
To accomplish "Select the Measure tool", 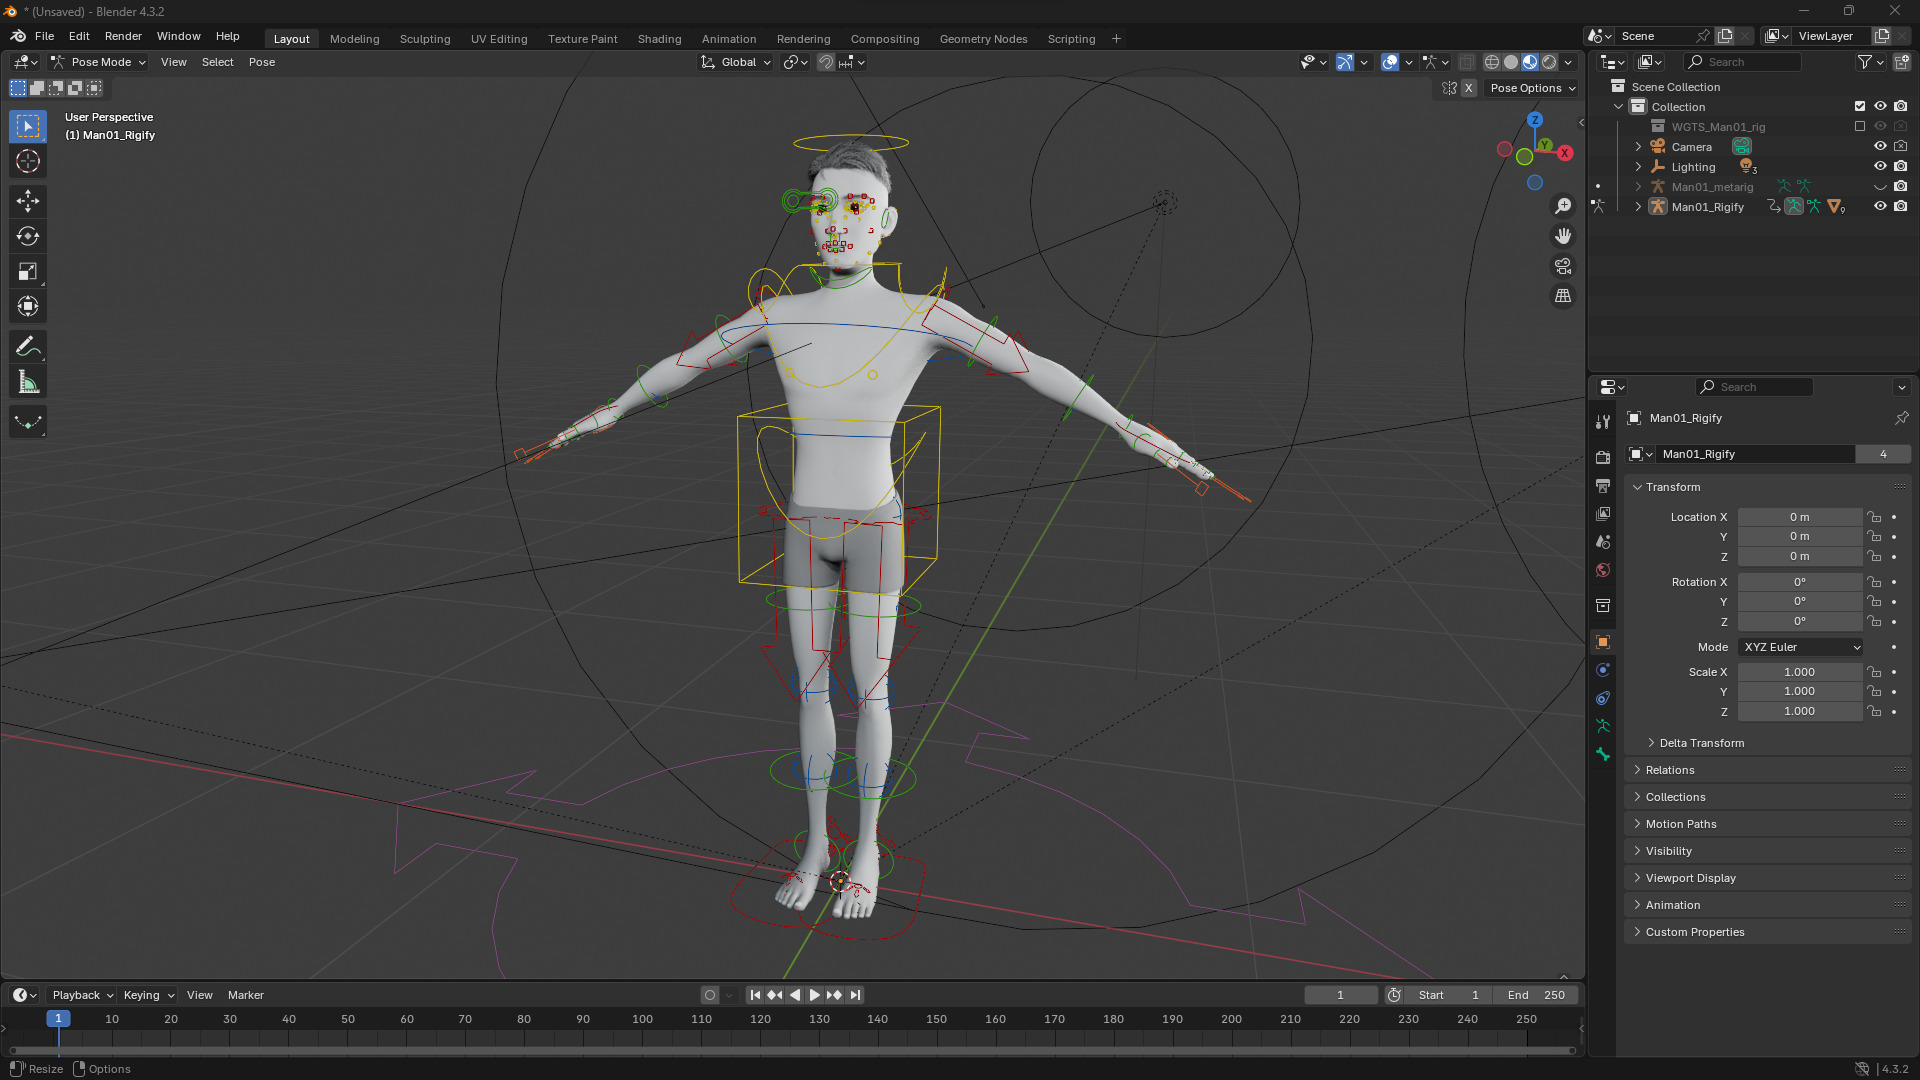I will pyautogui.click(x=28, y=382).
